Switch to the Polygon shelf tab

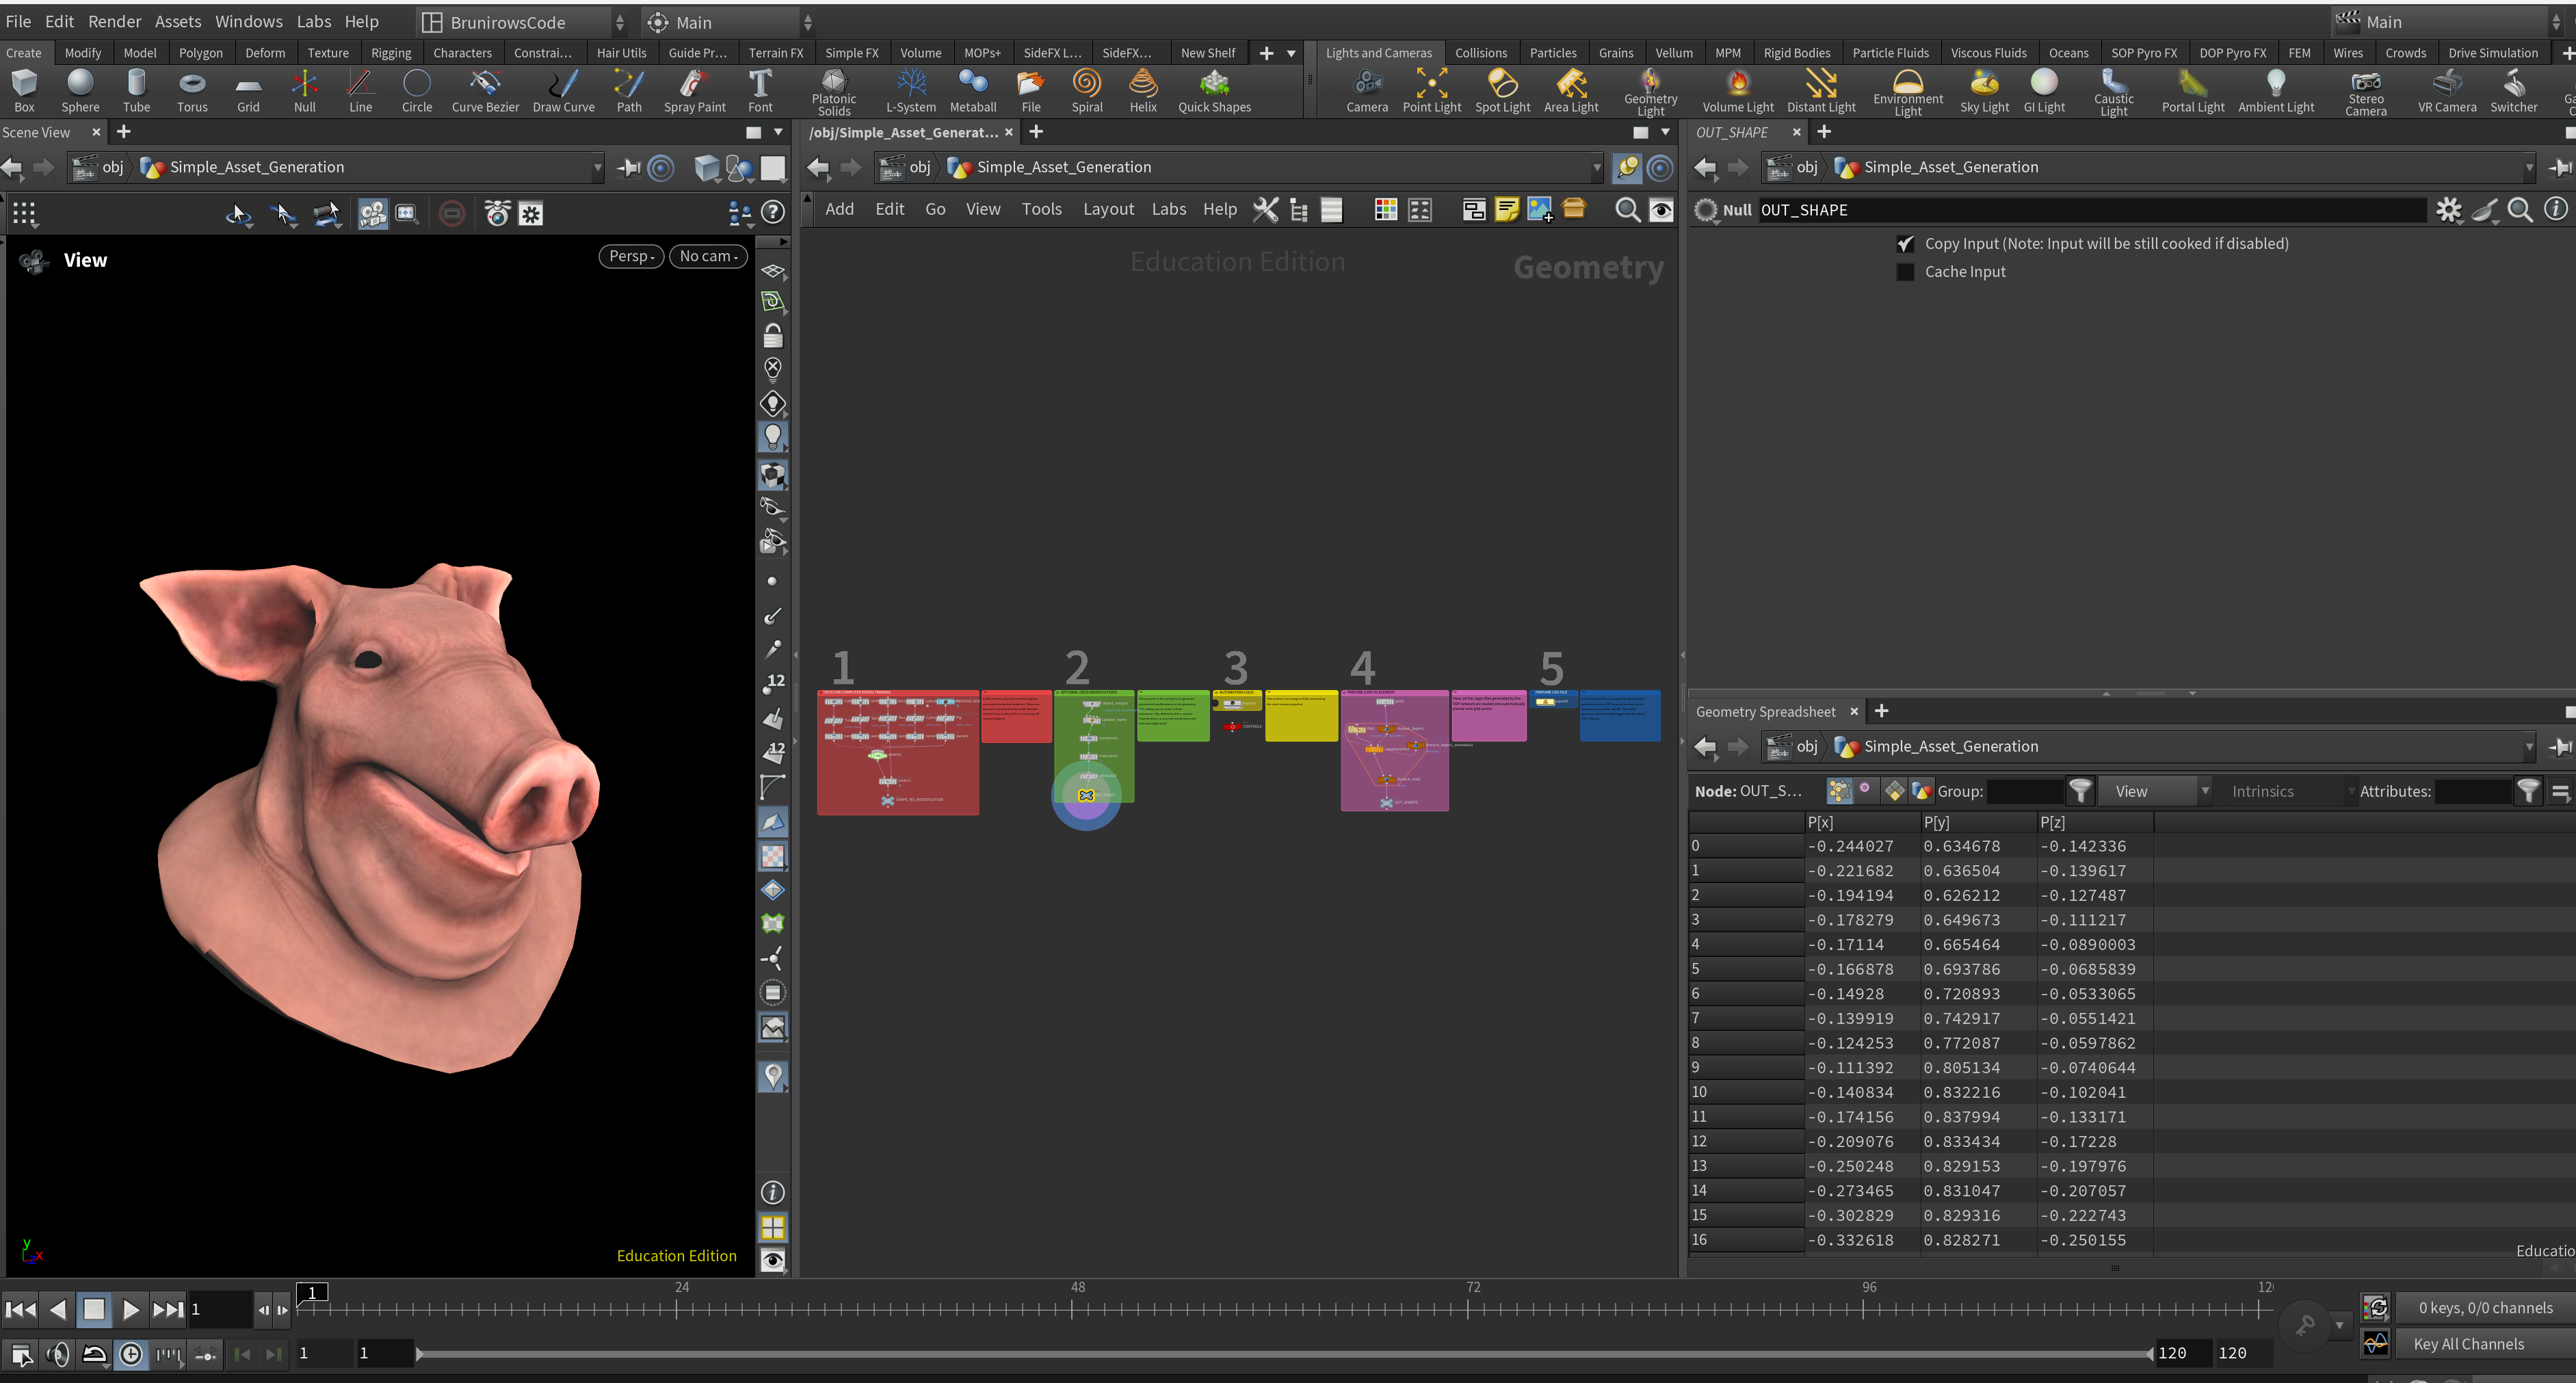[x=201, y=53]
